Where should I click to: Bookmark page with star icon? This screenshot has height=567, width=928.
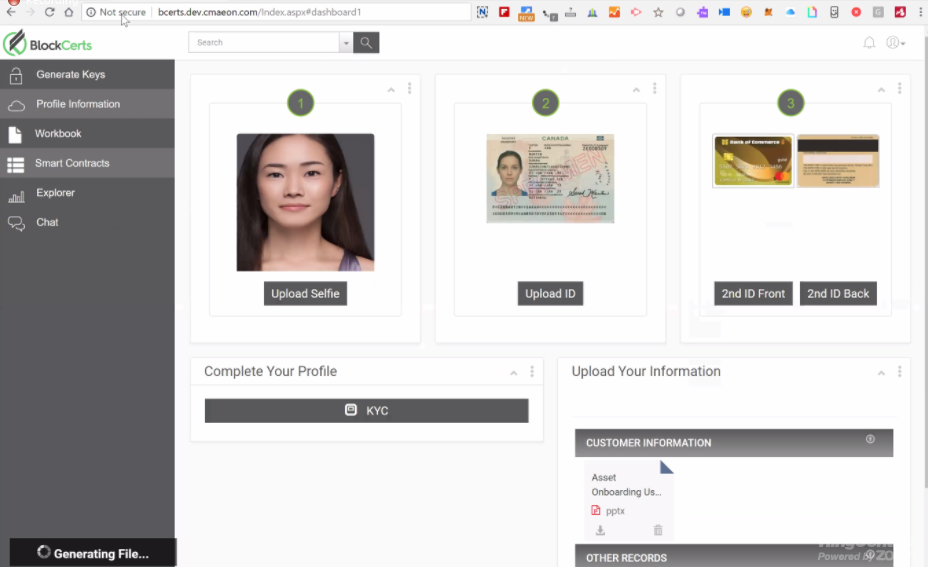click(x=658, y=12)
